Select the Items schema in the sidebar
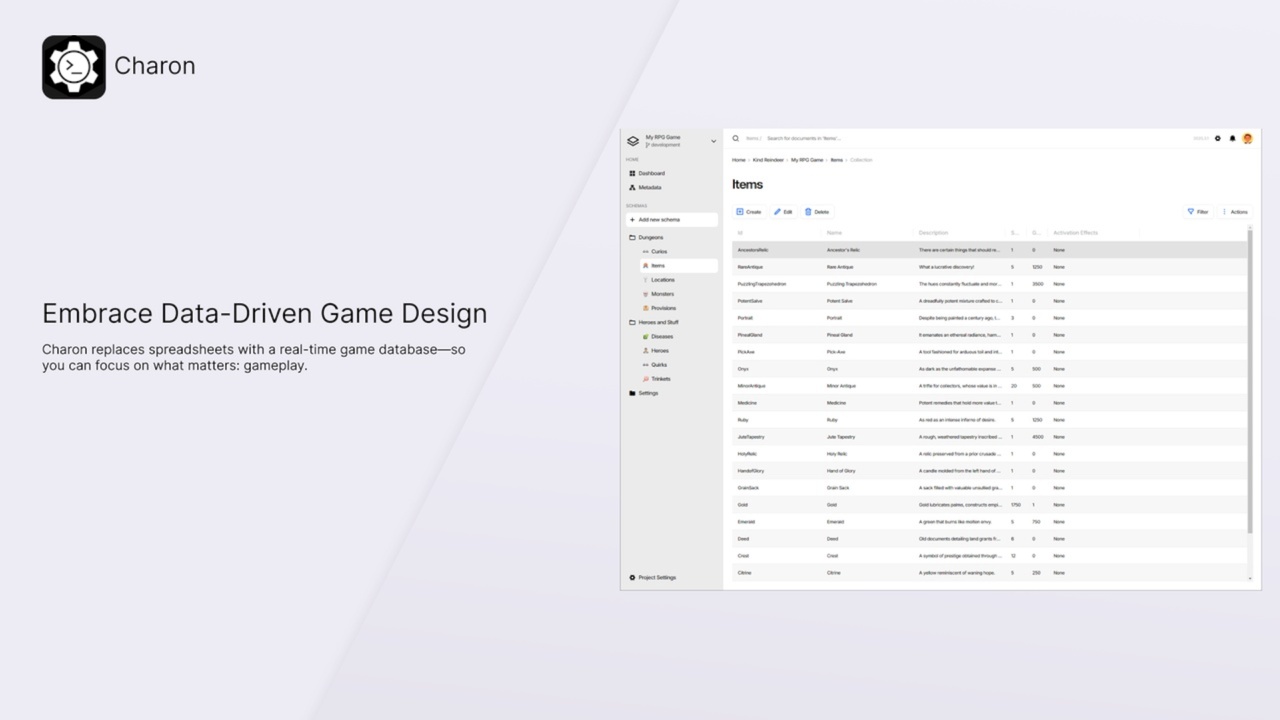 point(679,266)
